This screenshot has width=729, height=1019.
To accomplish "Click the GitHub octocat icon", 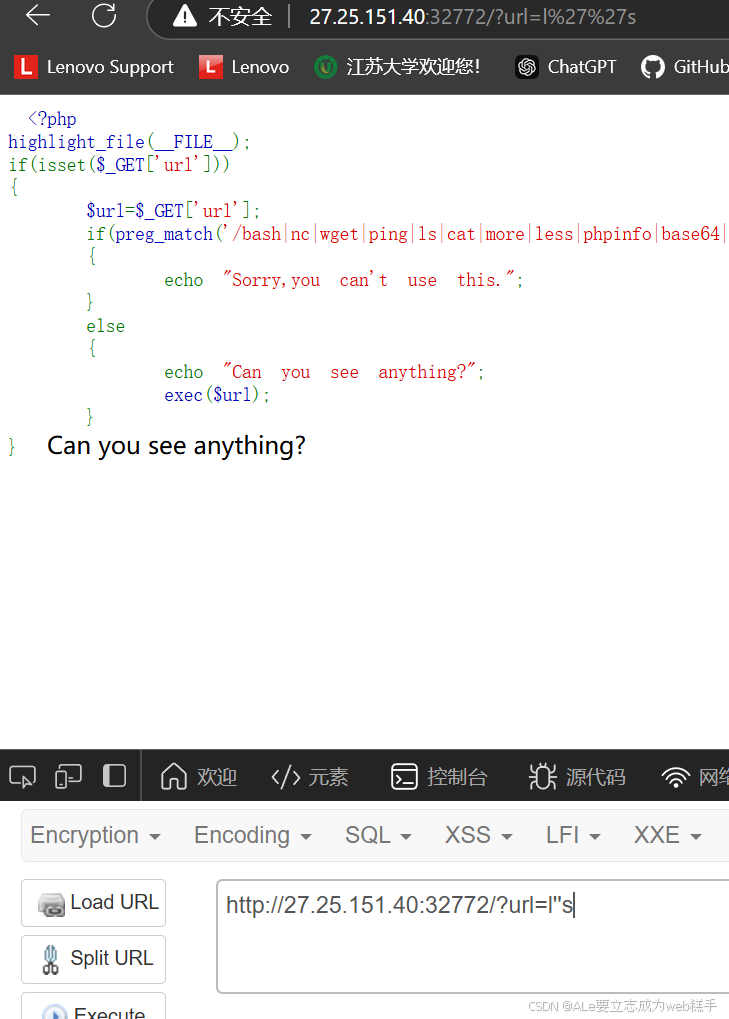I will (652, 67).
